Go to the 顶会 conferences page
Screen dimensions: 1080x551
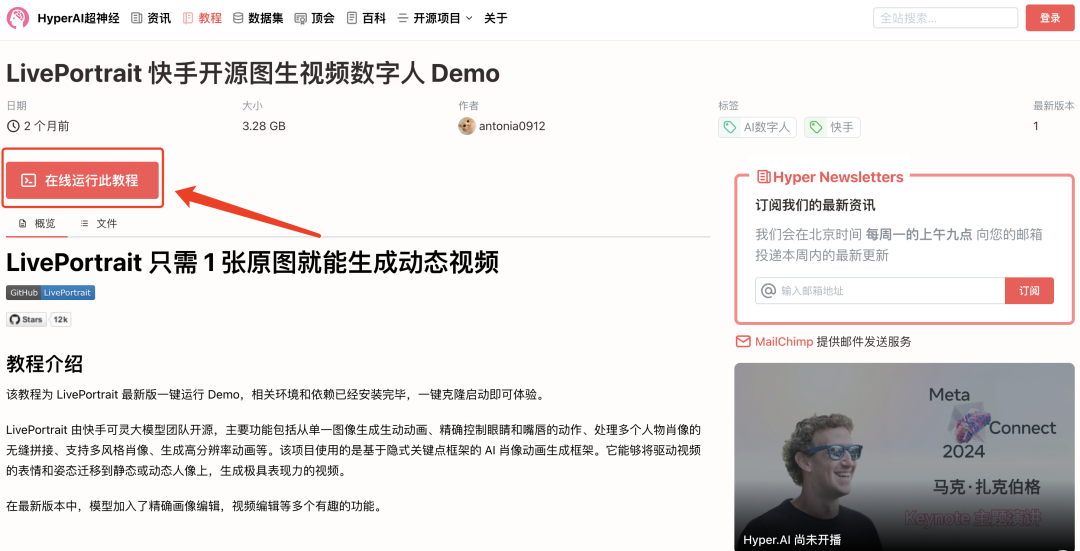[x=314, y=19]
